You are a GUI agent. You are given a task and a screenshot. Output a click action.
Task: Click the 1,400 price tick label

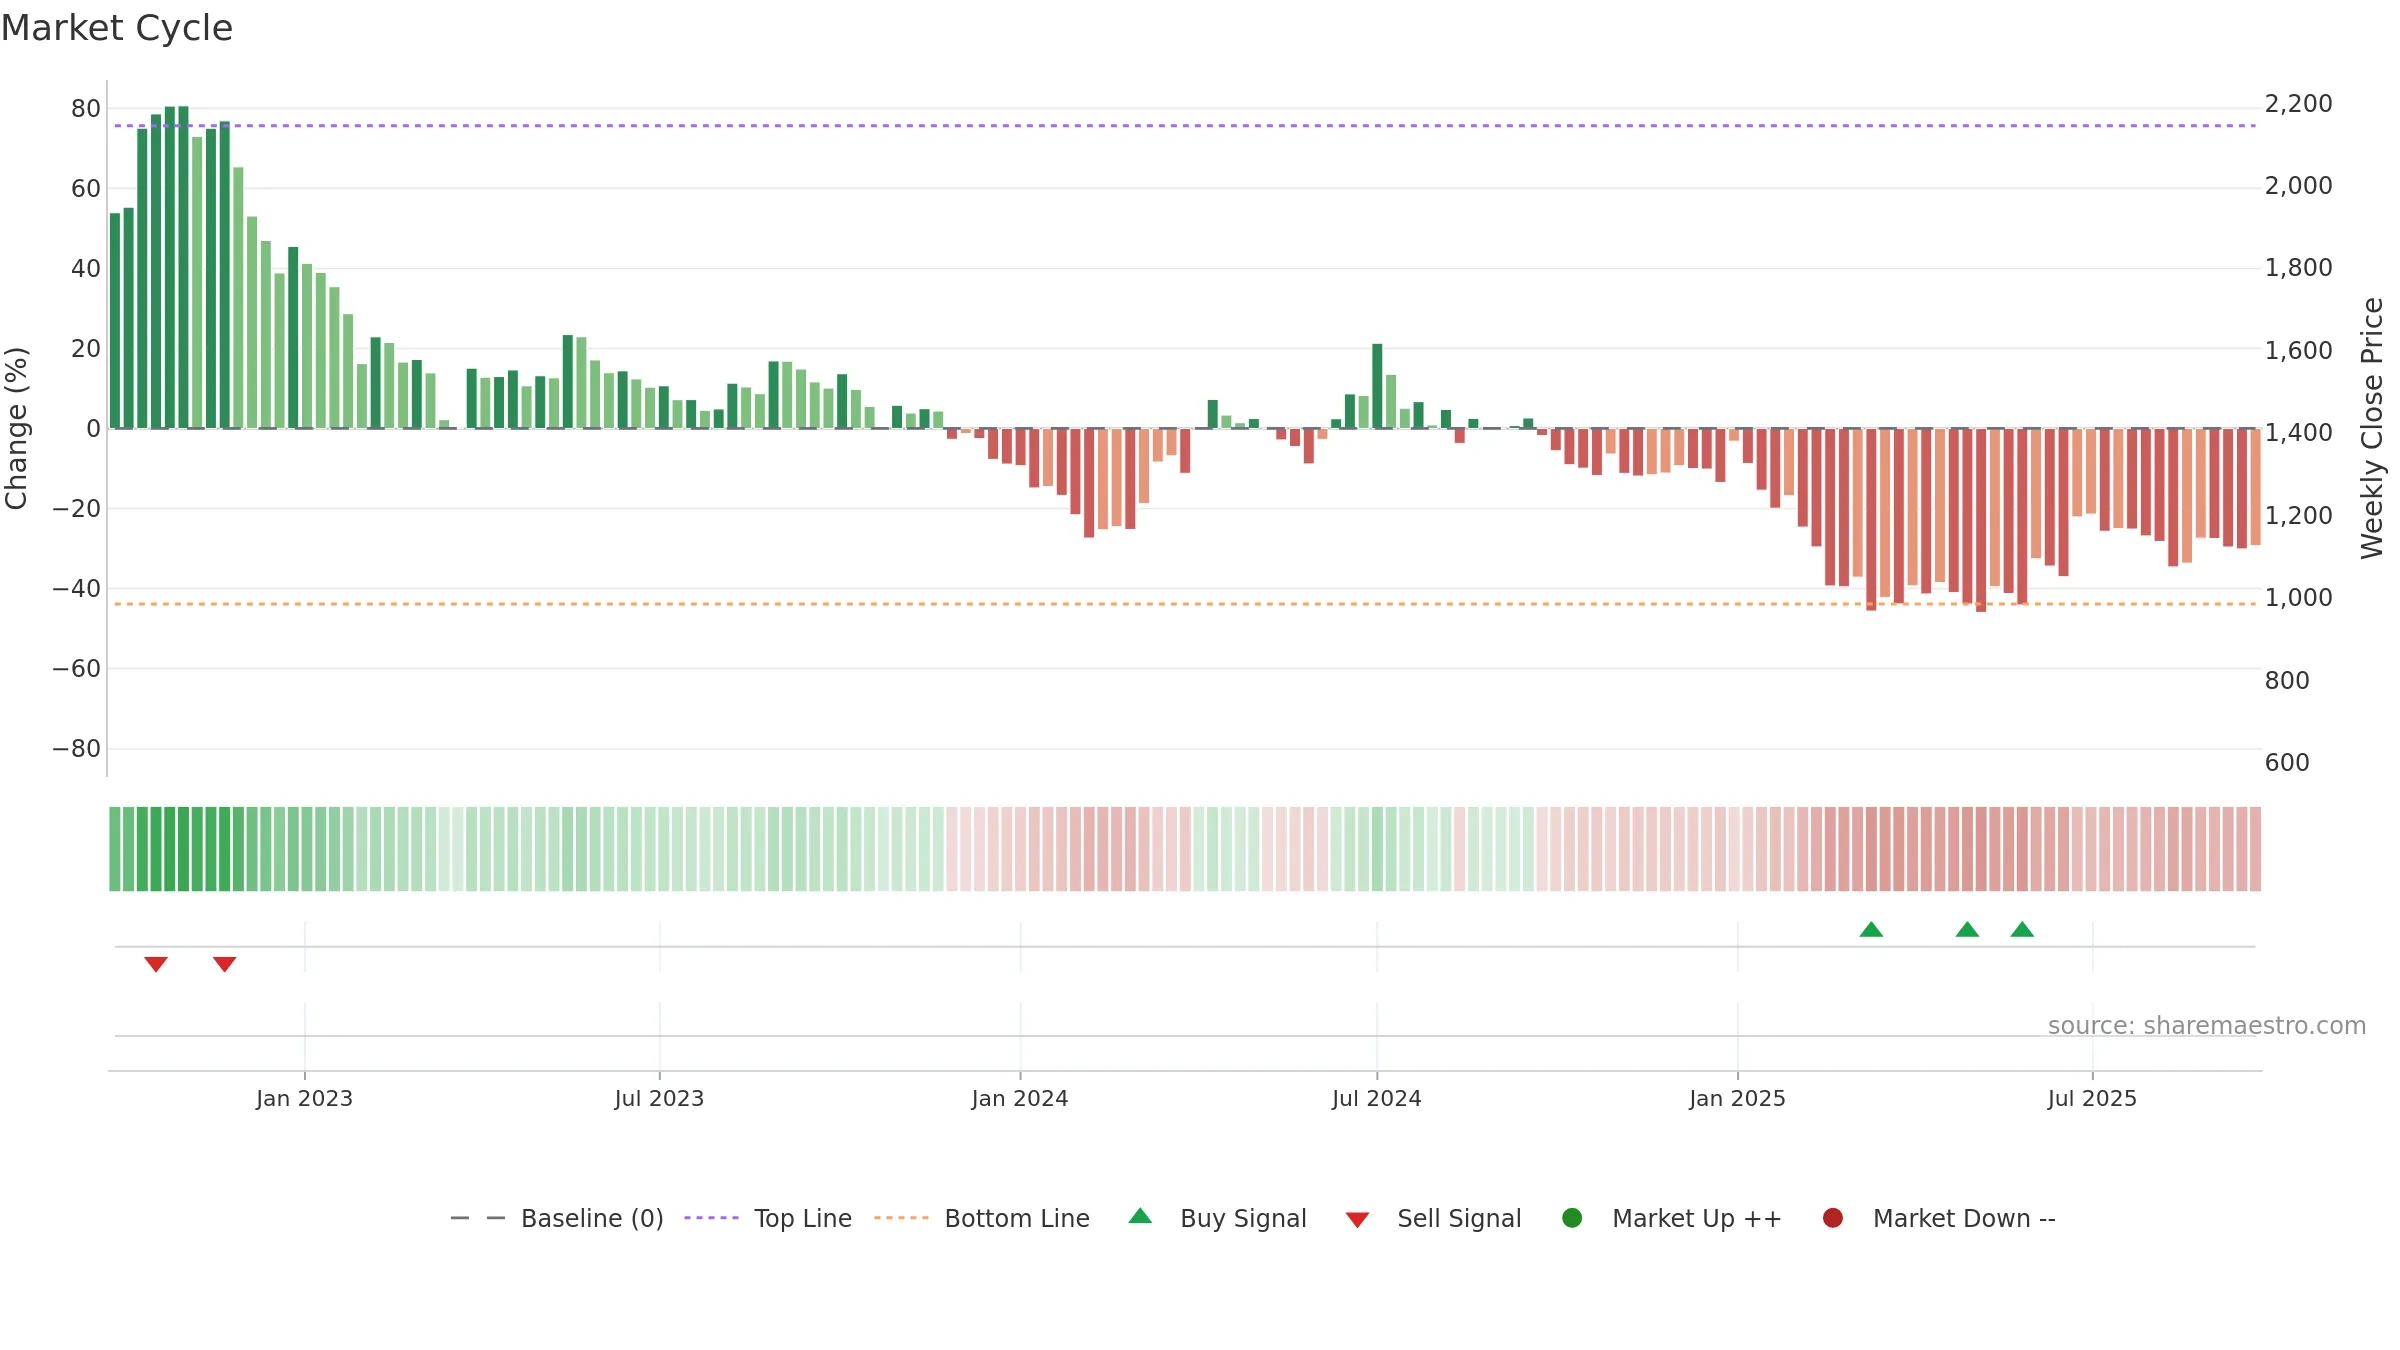tap(2298, 433)
